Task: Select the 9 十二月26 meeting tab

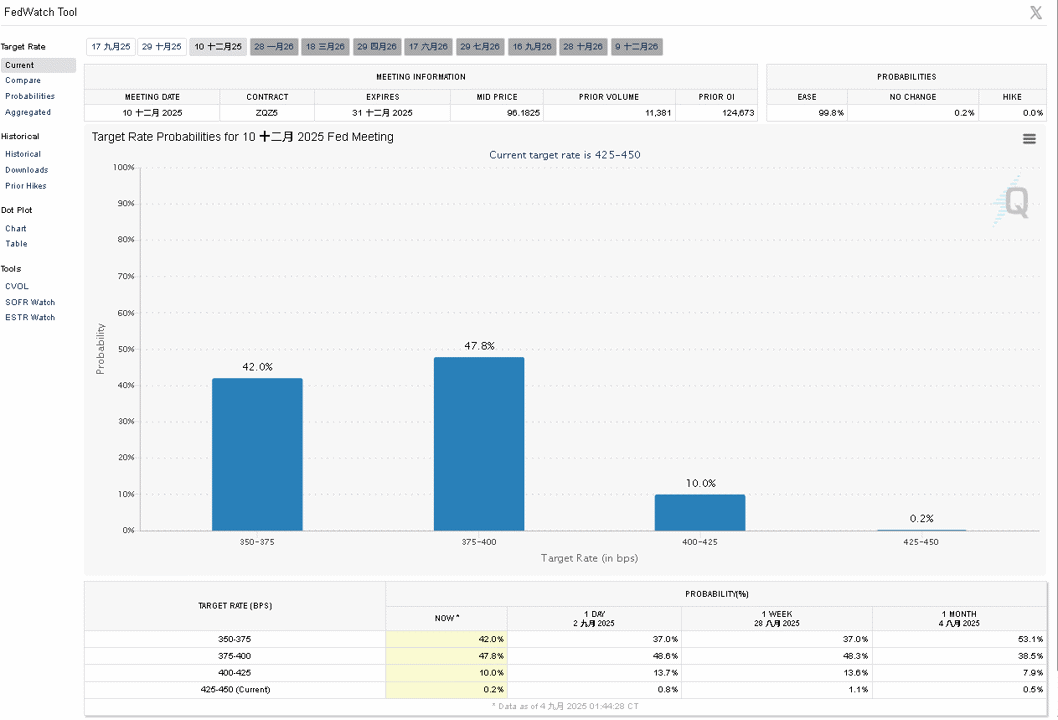Action: (x=637, y=47)
